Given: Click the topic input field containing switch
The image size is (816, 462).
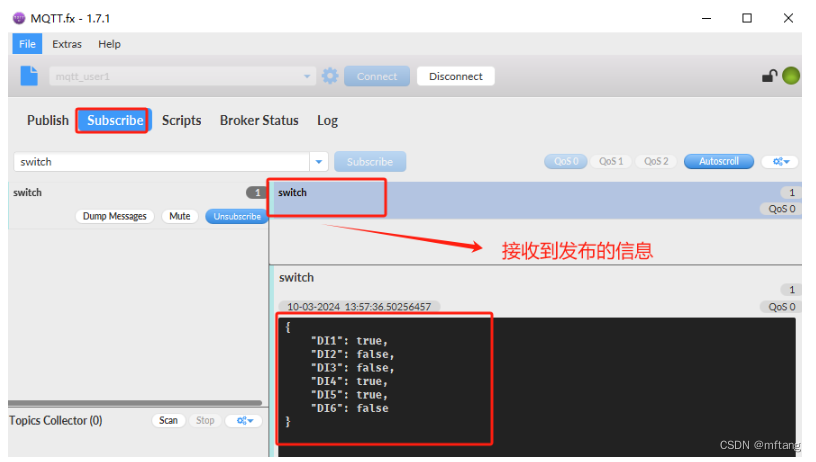Looking at the screenshot, I should click(161, 162).
